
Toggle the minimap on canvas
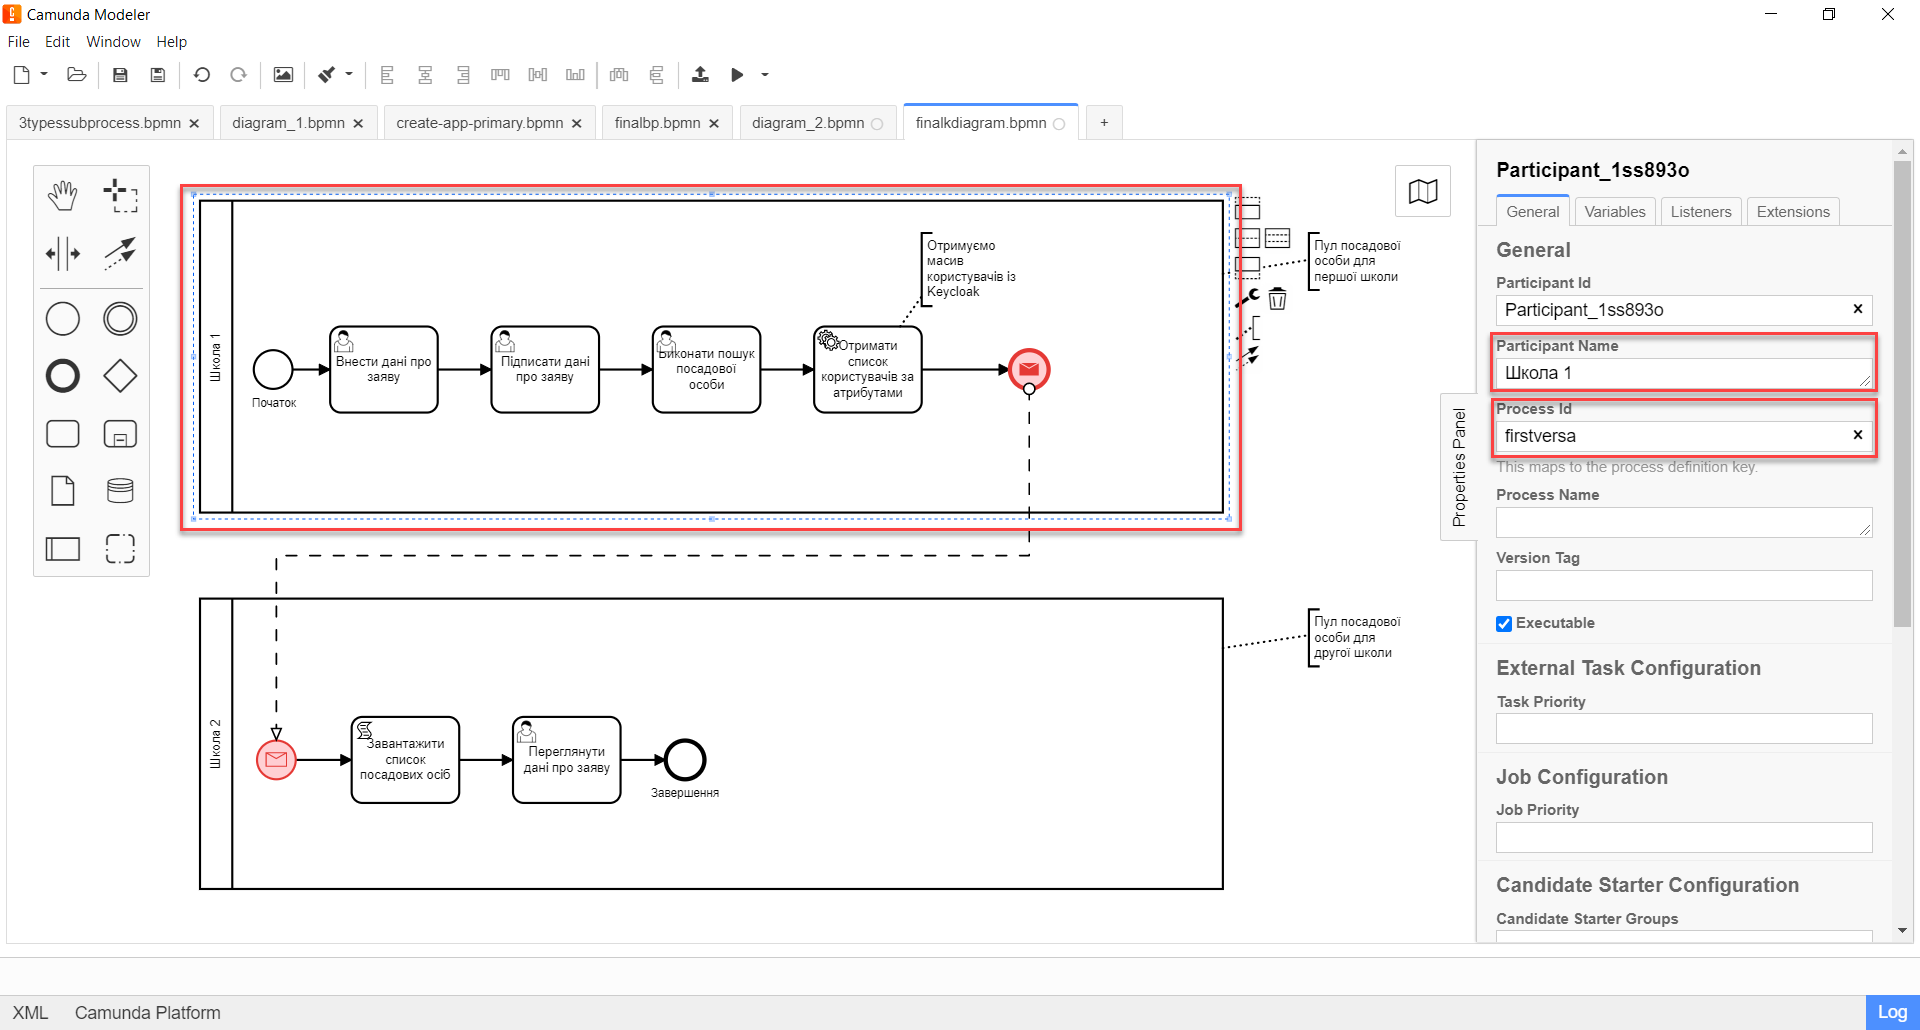tap(1423, 190)
